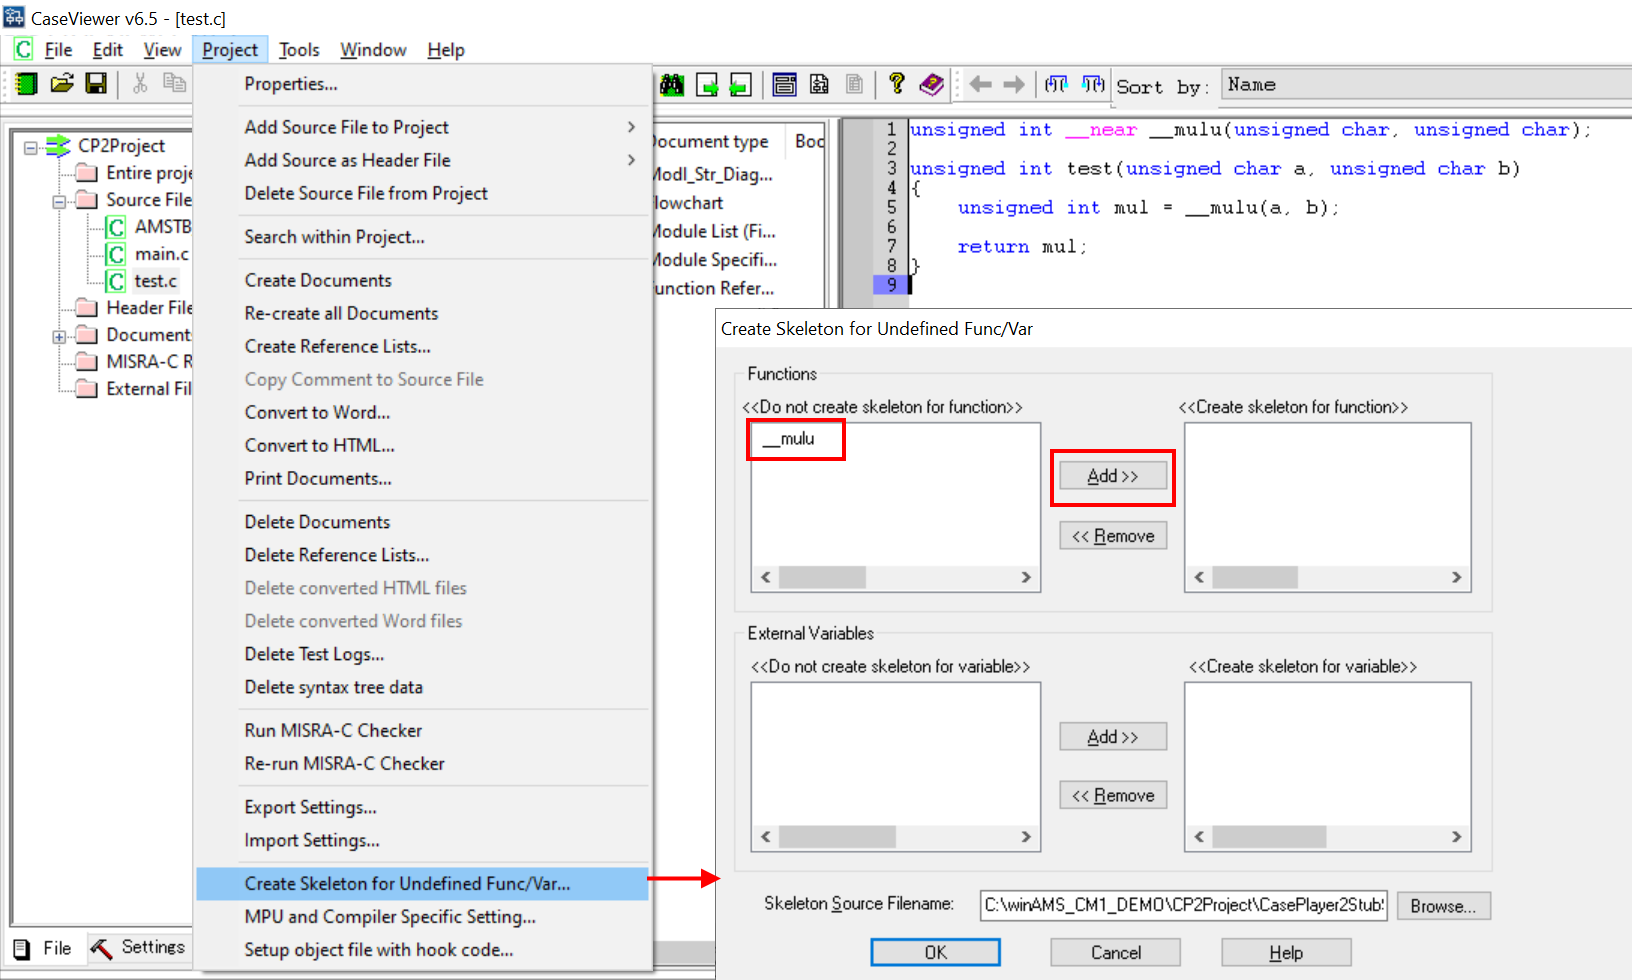Viewport: 1632px width, 980px height.
Task: Click the folder icon beside MISRA-C
Action: pos(88,362)
